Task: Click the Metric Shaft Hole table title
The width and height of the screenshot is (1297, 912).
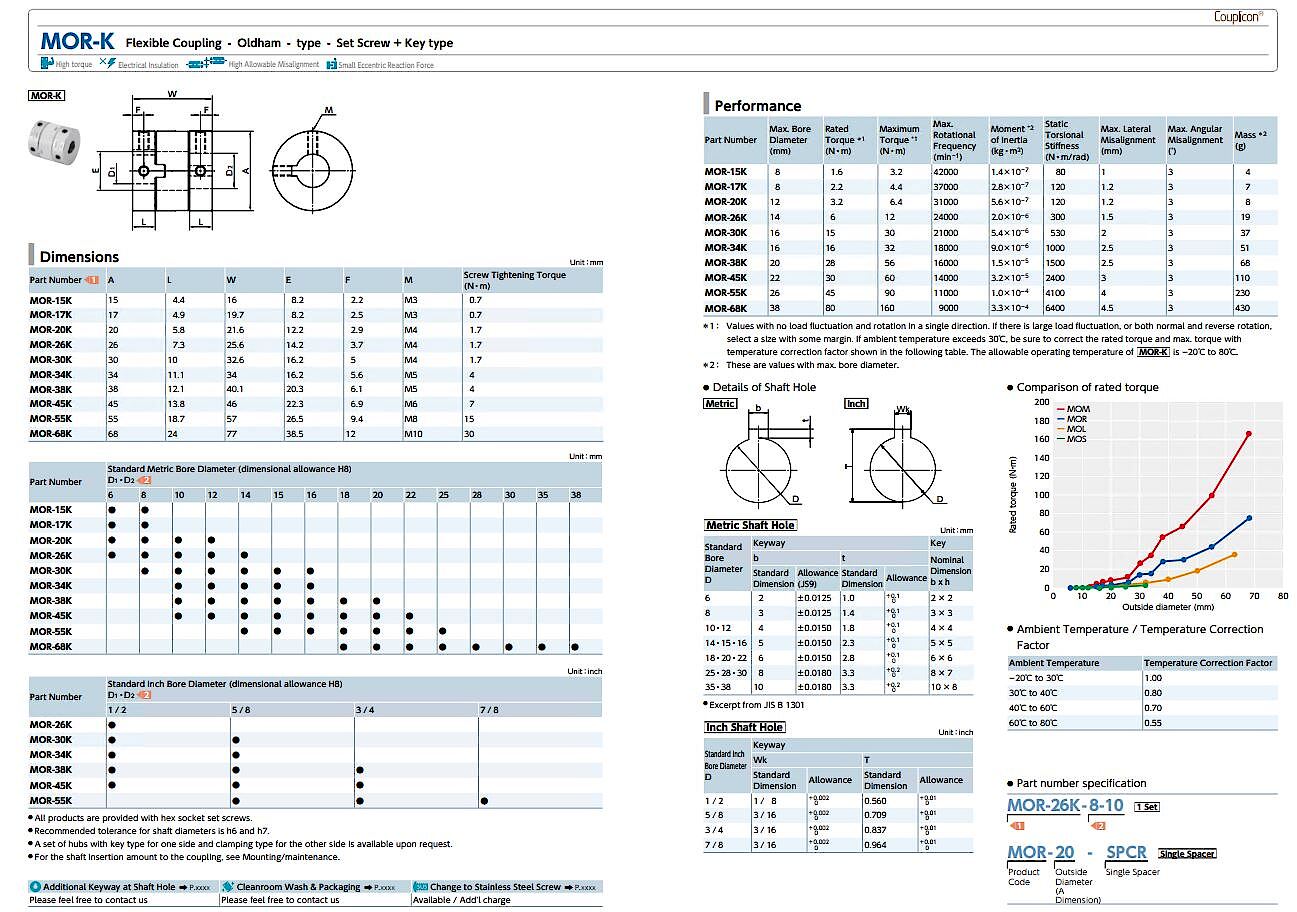Action: (750, 525)
